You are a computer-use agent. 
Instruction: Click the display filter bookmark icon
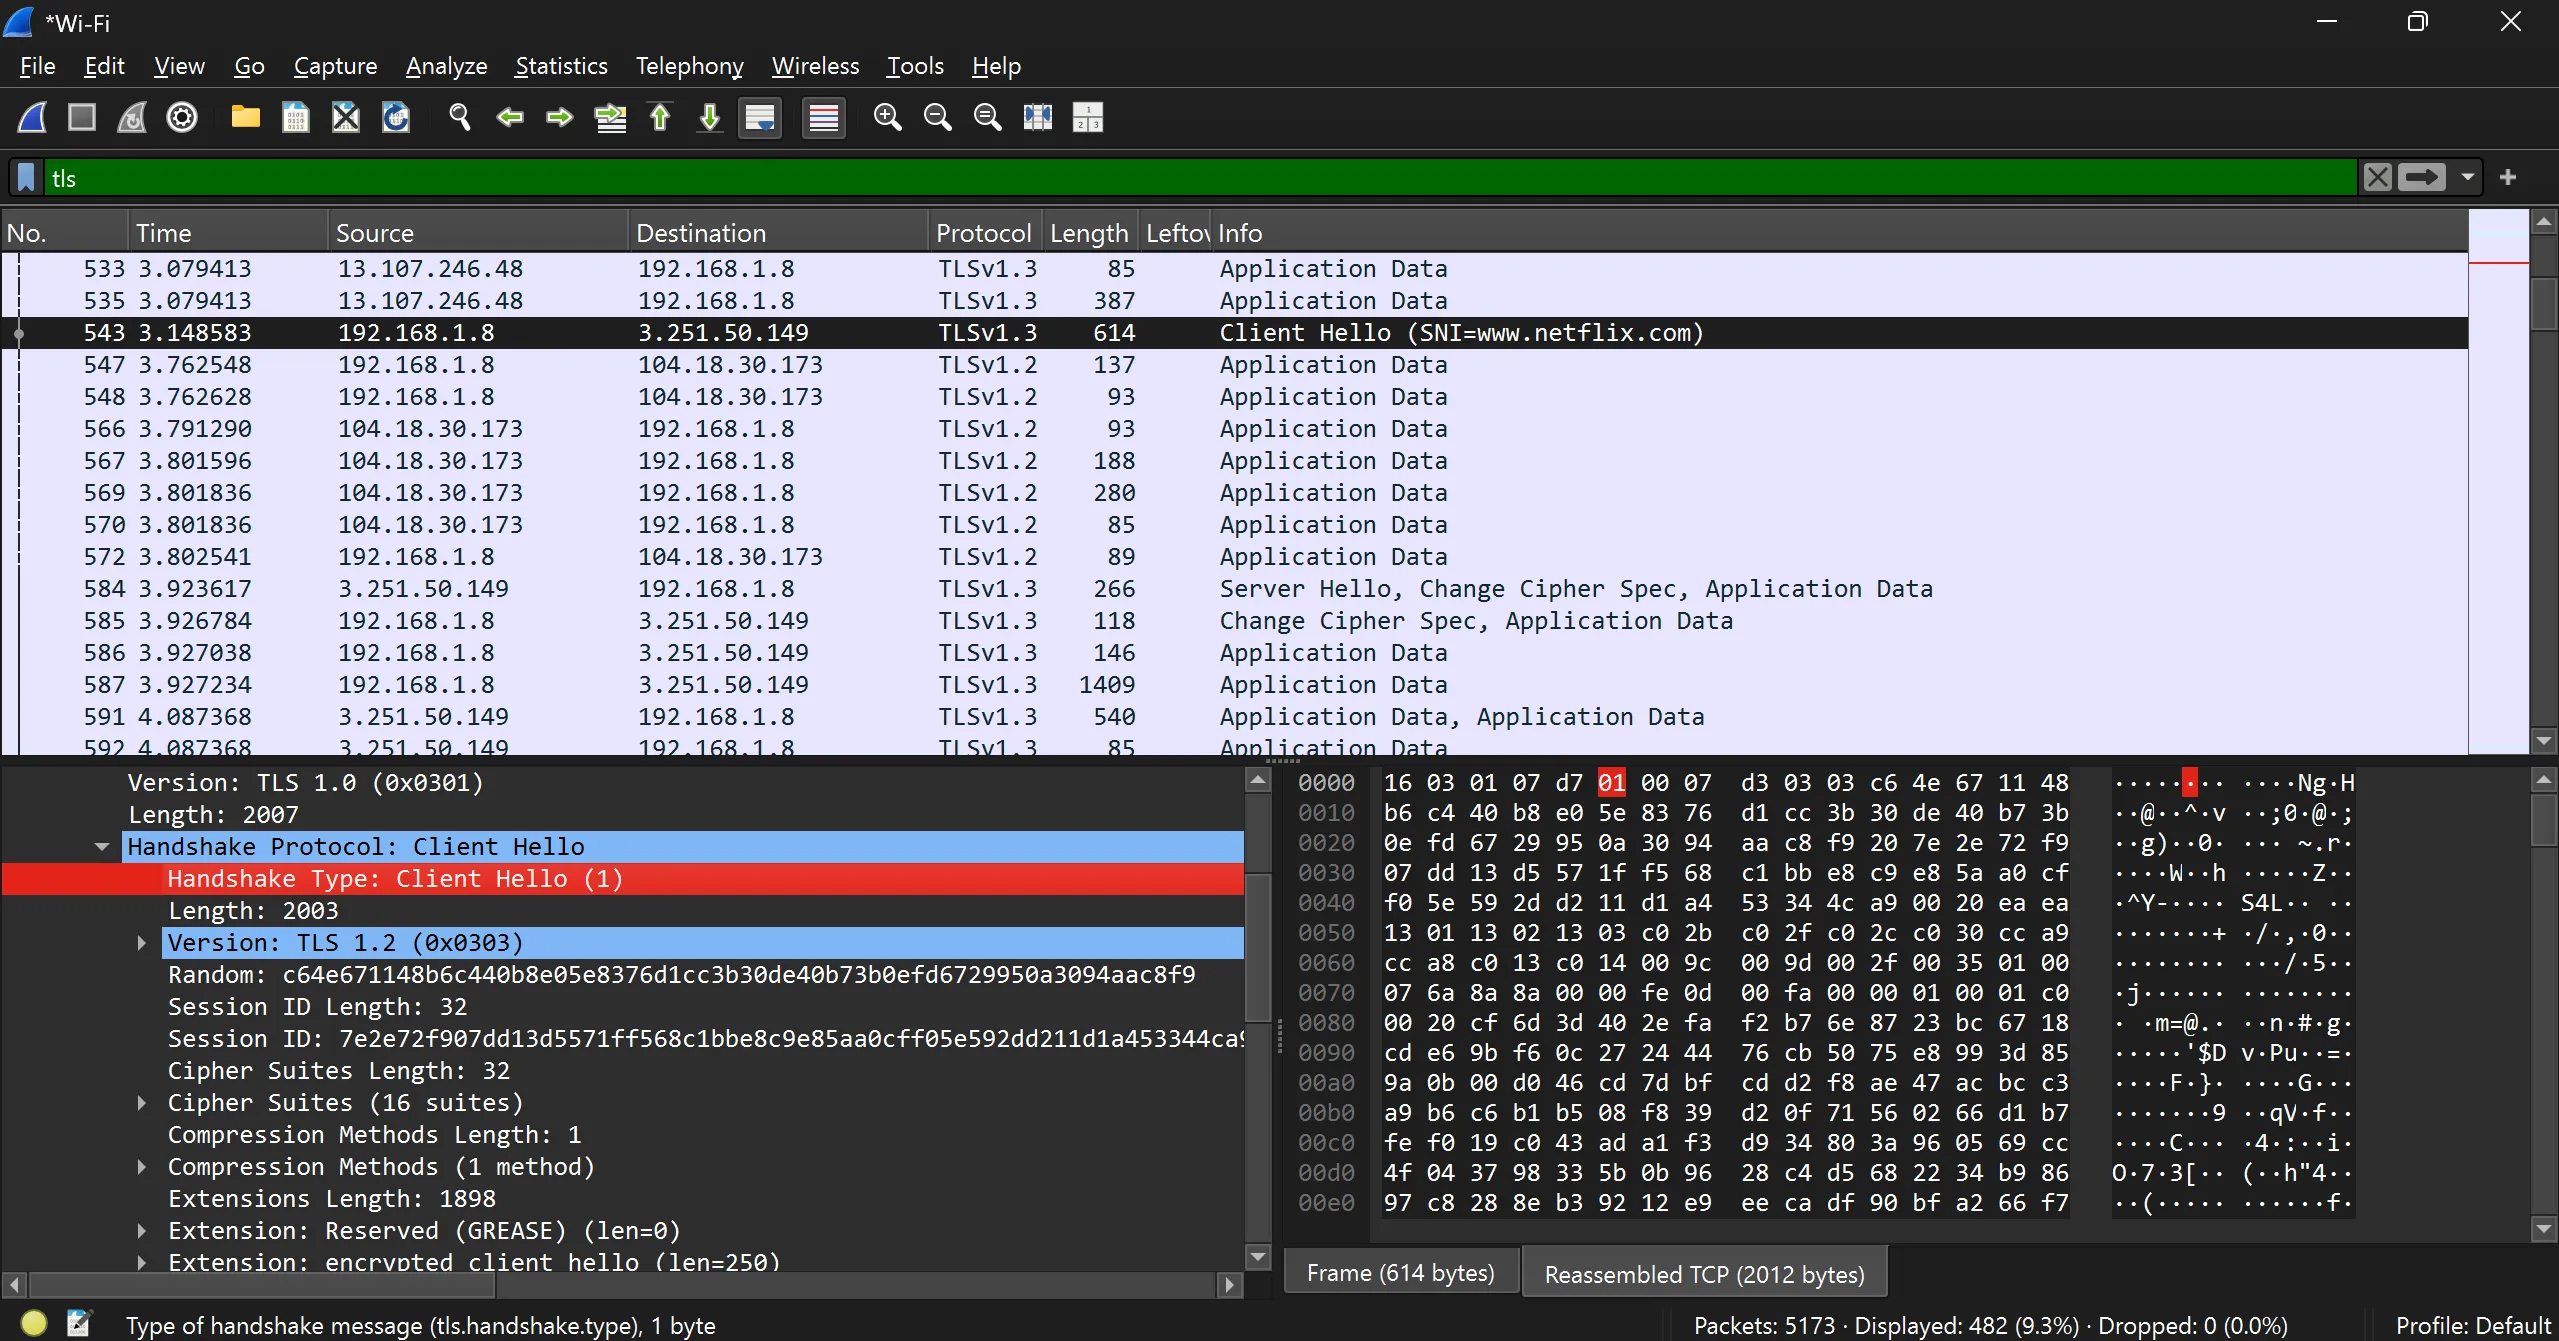pyautogui.click(x=27, y=178)
